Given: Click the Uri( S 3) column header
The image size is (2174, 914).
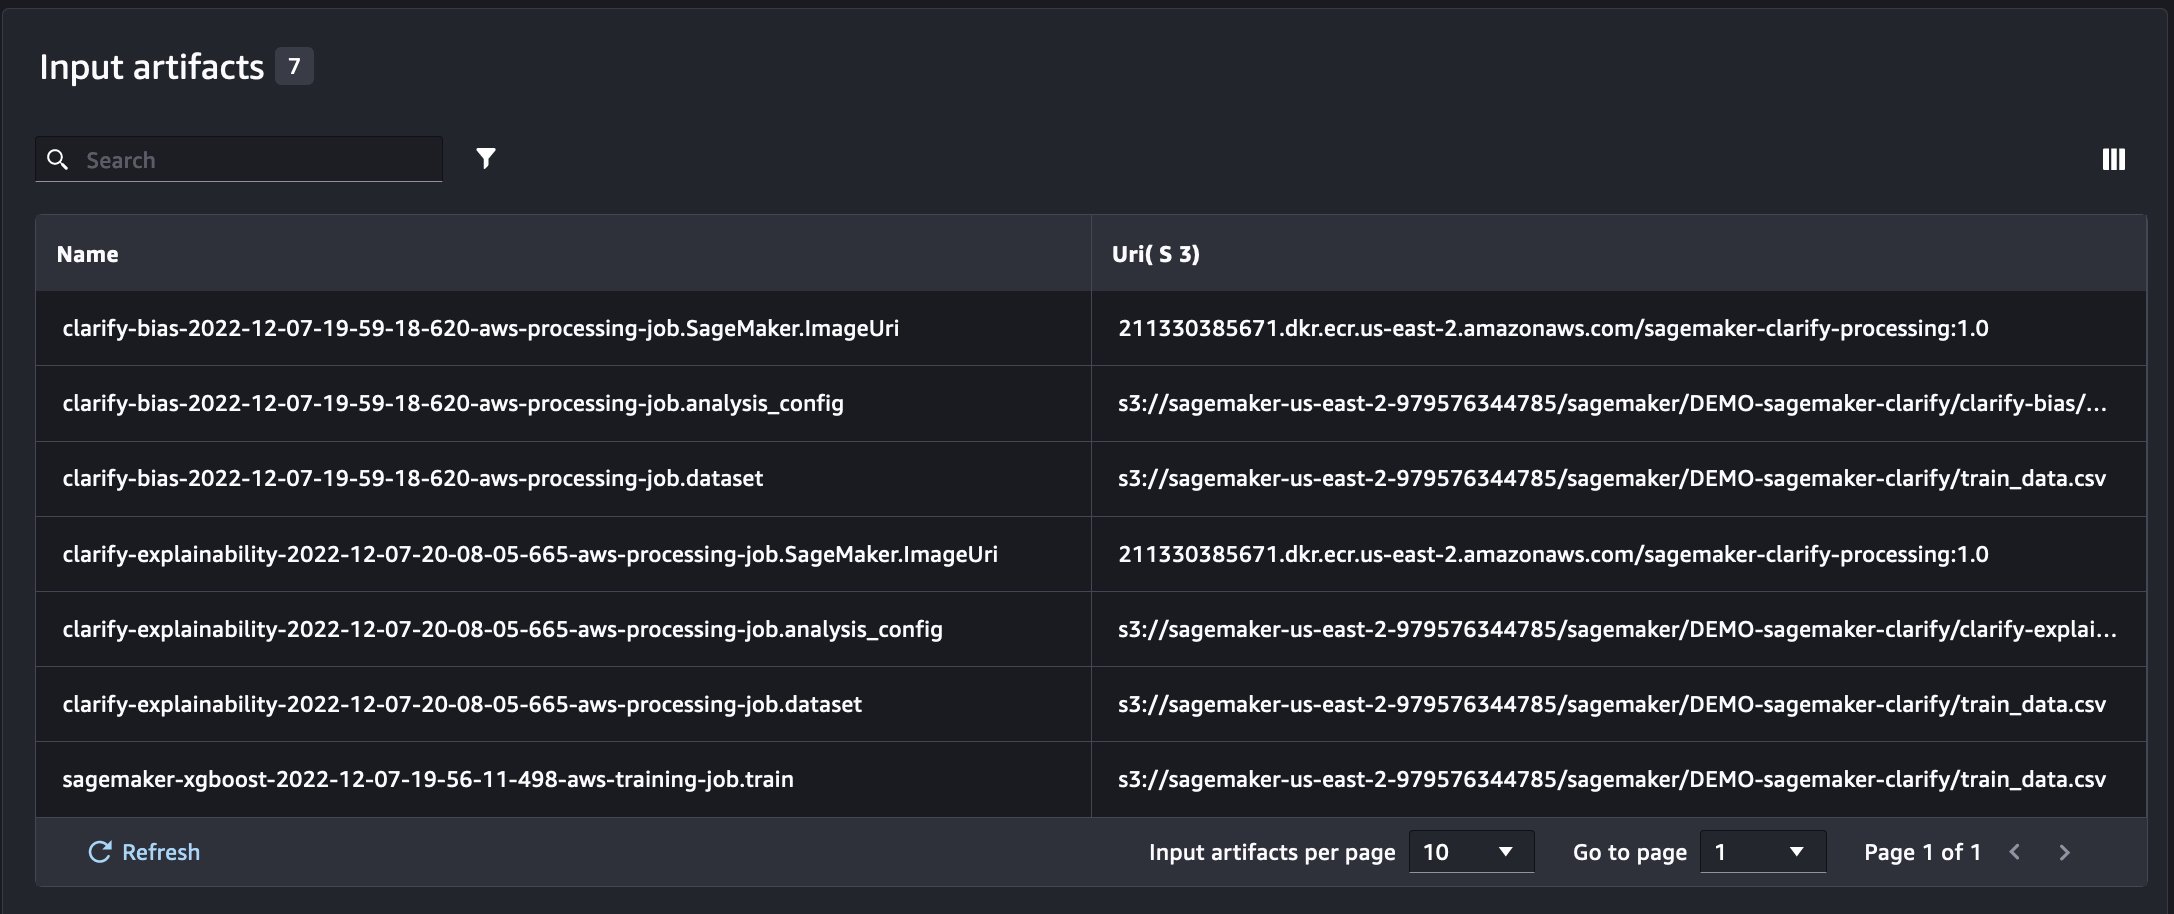Looking at the screenshot, I should [x=1155, y=254].
